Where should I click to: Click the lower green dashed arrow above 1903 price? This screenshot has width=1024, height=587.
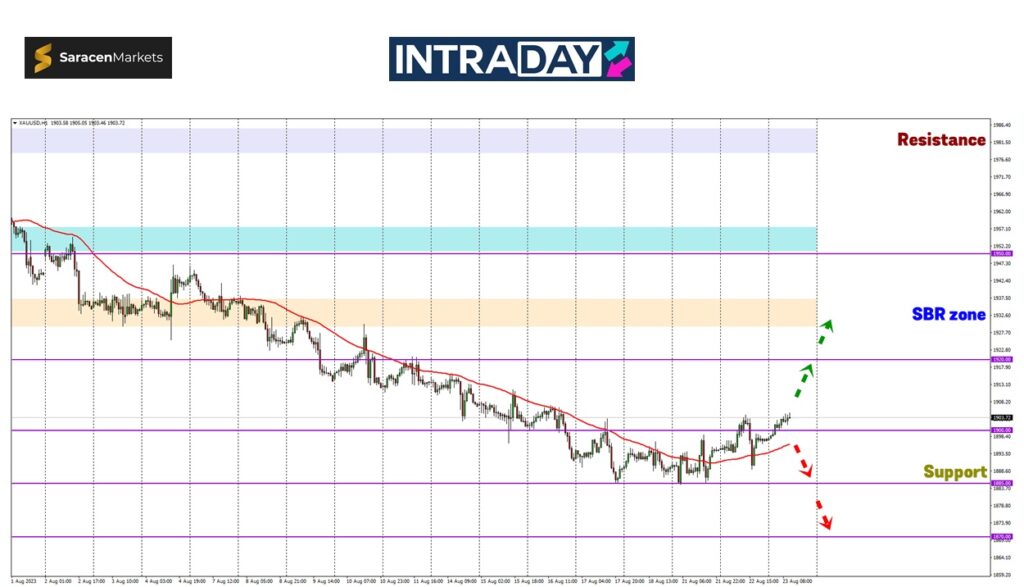coord(803,381)
